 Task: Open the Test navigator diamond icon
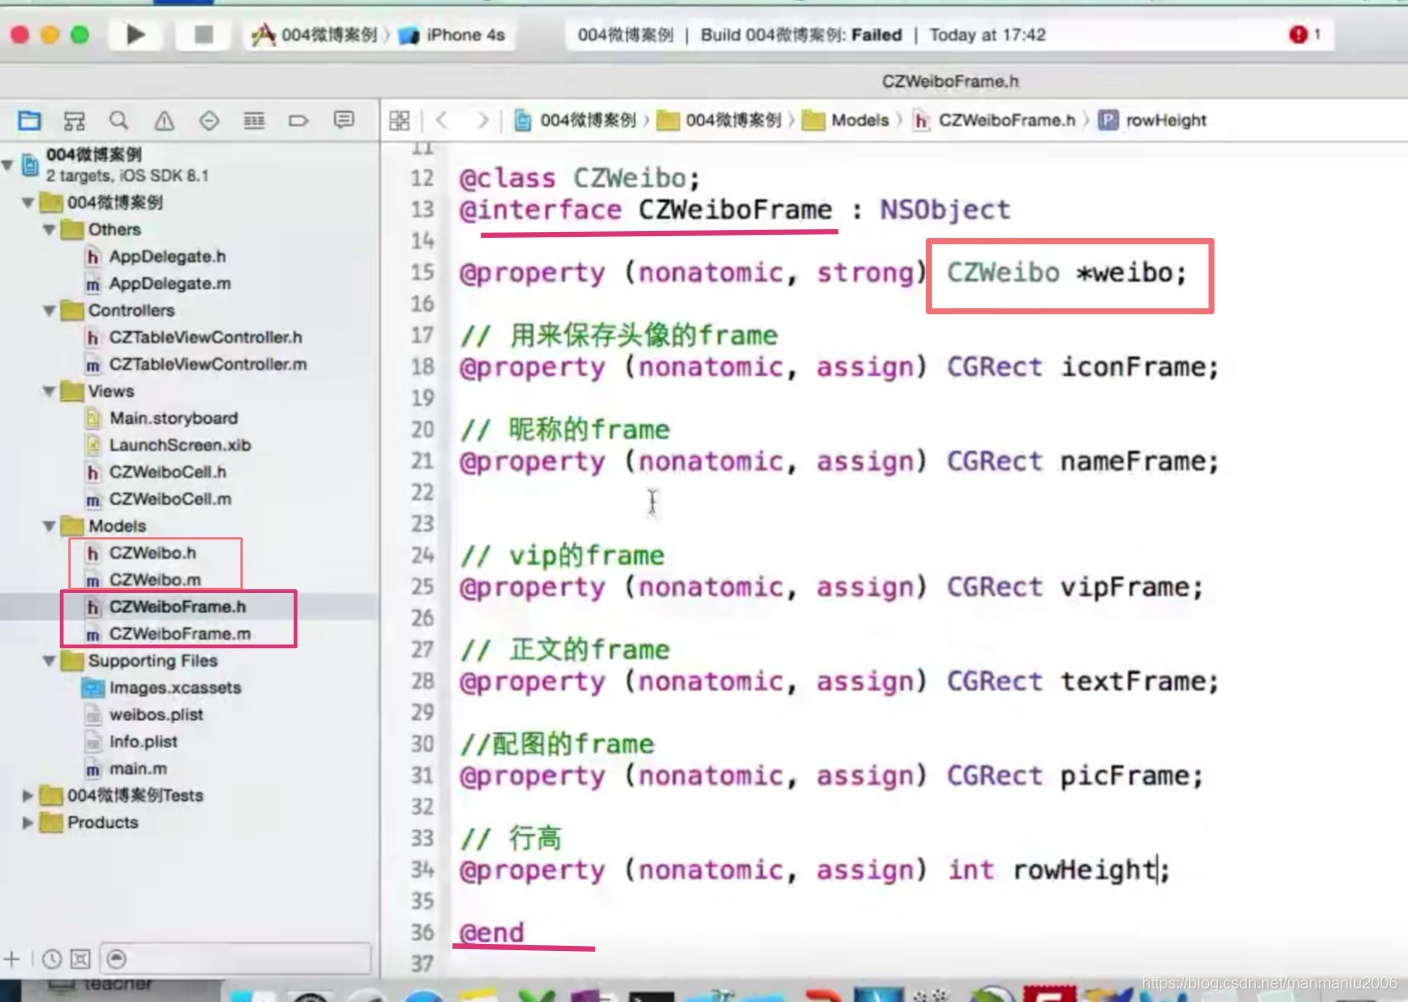pos(209,121)
